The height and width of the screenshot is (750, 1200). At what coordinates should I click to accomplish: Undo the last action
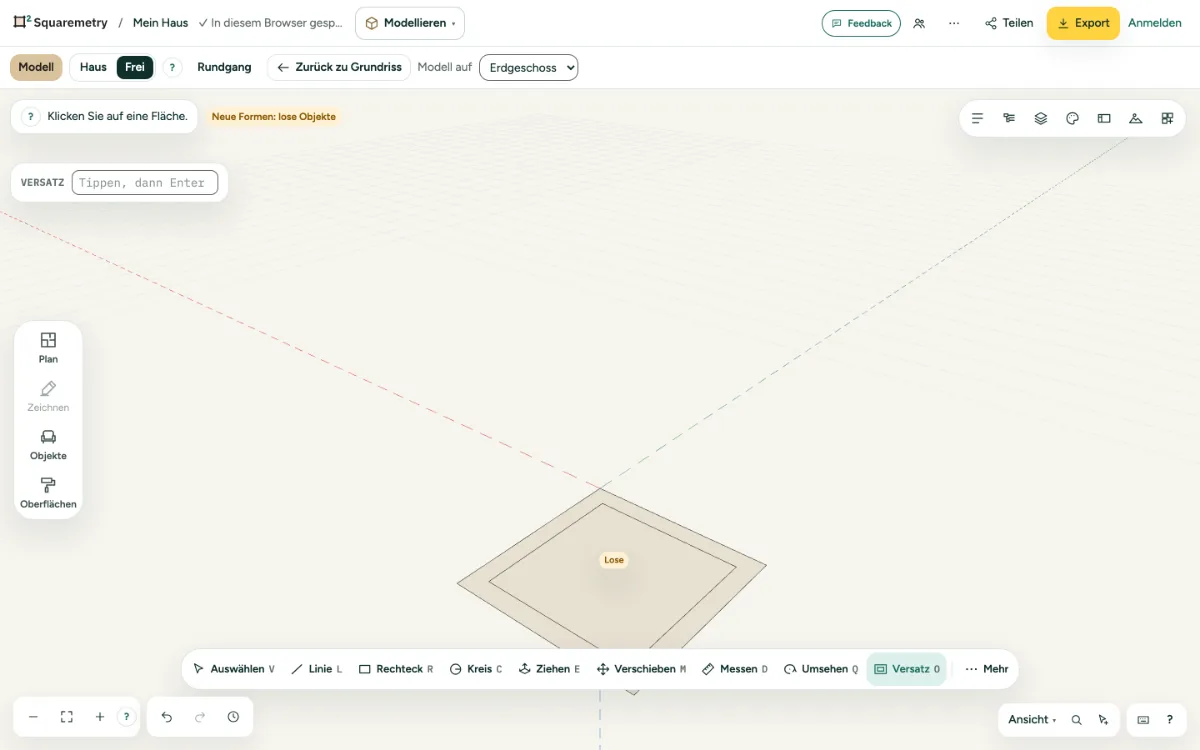[x=167, y=717]
